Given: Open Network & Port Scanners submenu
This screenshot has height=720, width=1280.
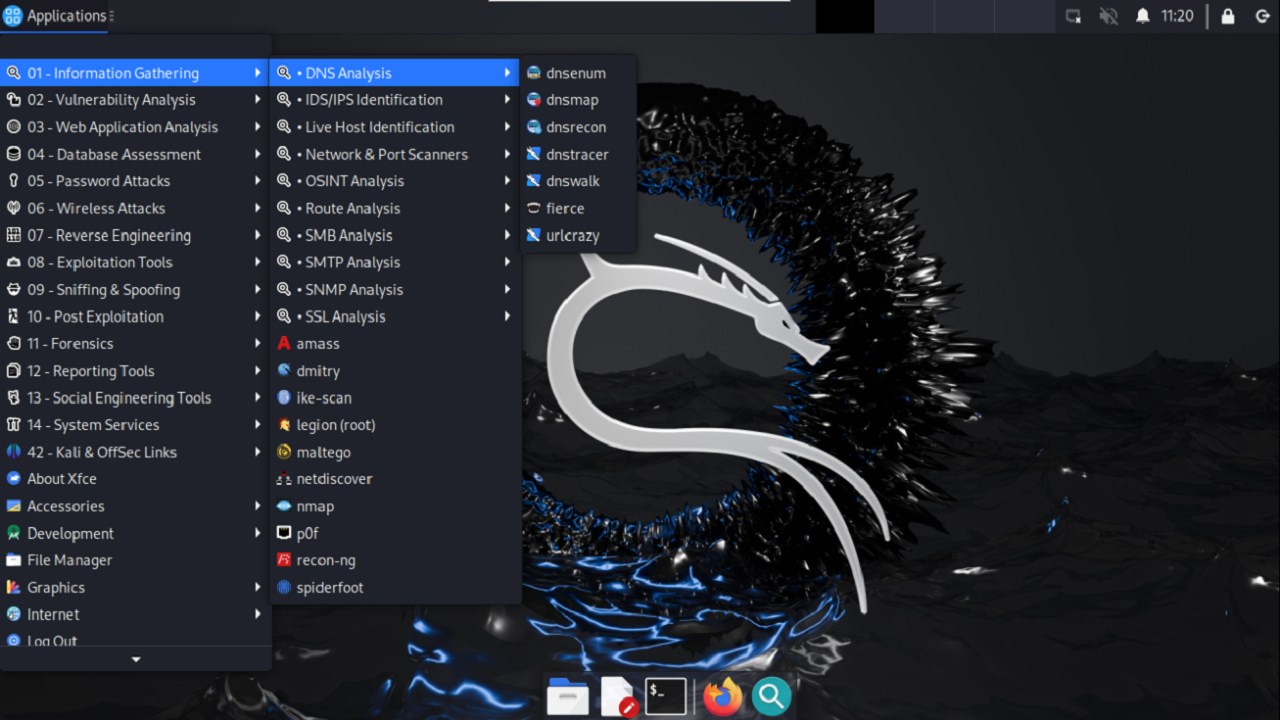Looking at the screenshot, I should (x=396, y=154).
